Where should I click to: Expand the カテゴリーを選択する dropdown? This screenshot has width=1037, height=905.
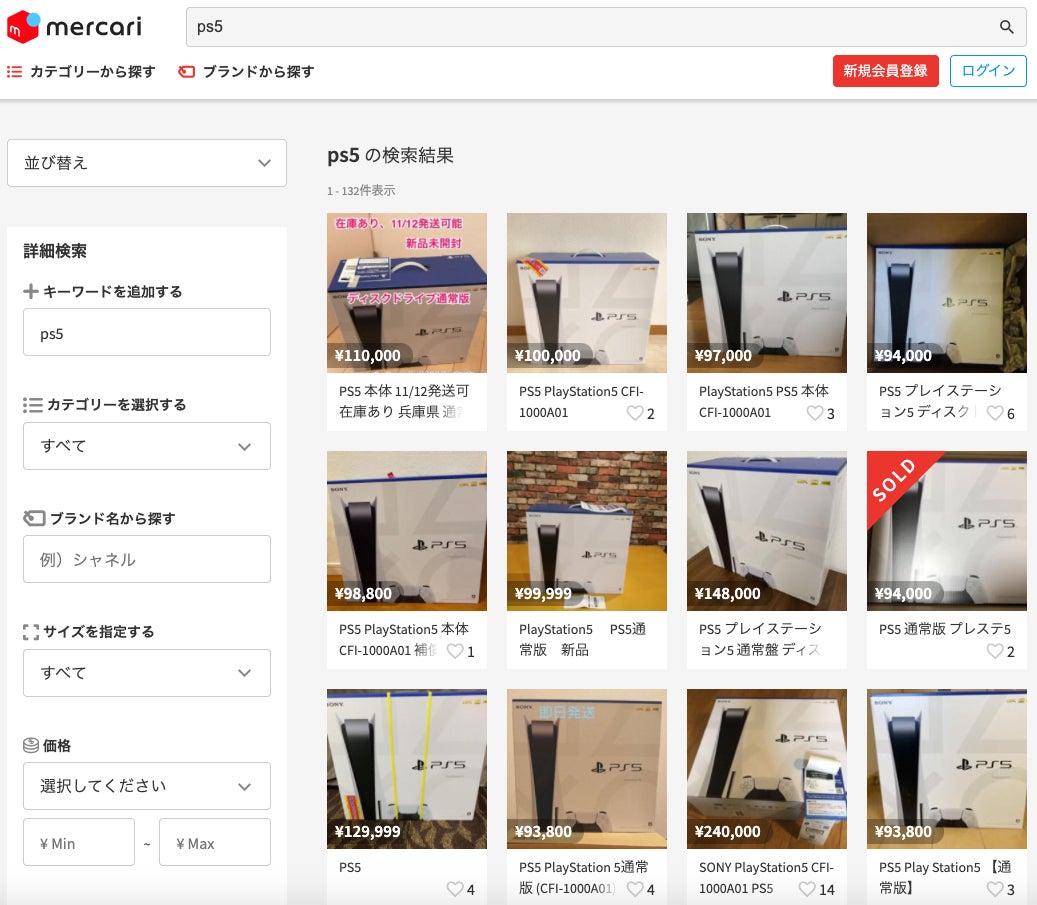(x=147, y=446)
